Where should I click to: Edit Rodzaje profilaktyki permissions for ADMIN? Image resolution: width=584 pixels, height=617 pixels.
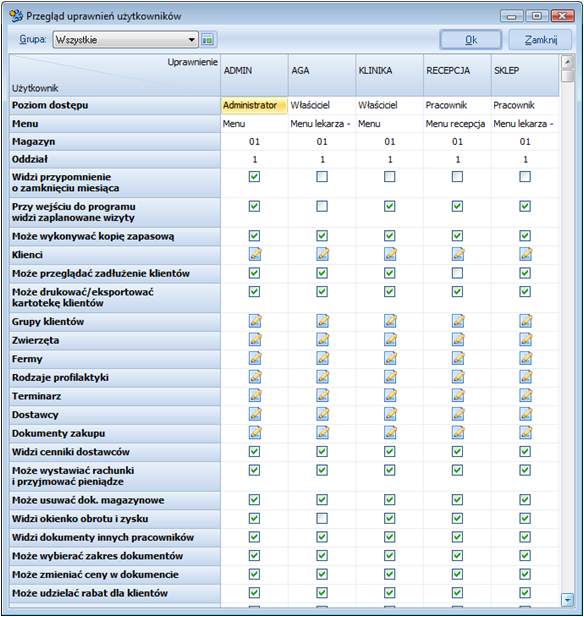[x=255, y=377]
